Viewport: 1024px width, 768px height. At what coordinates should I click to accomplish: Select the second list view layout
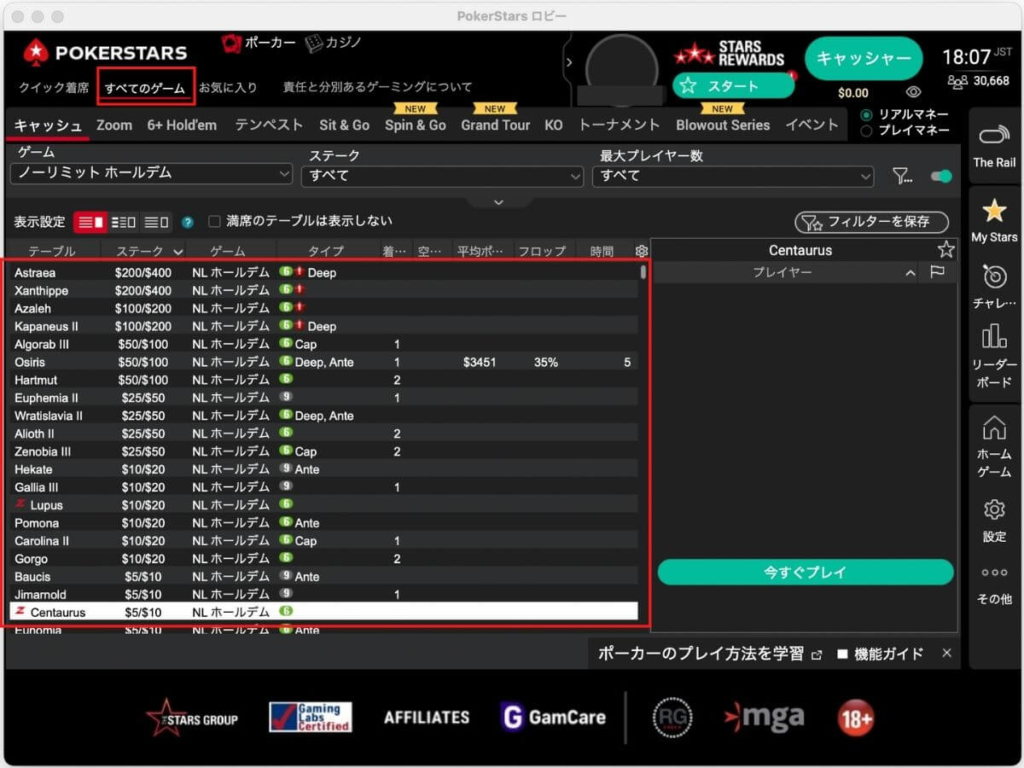pos(123,222)
